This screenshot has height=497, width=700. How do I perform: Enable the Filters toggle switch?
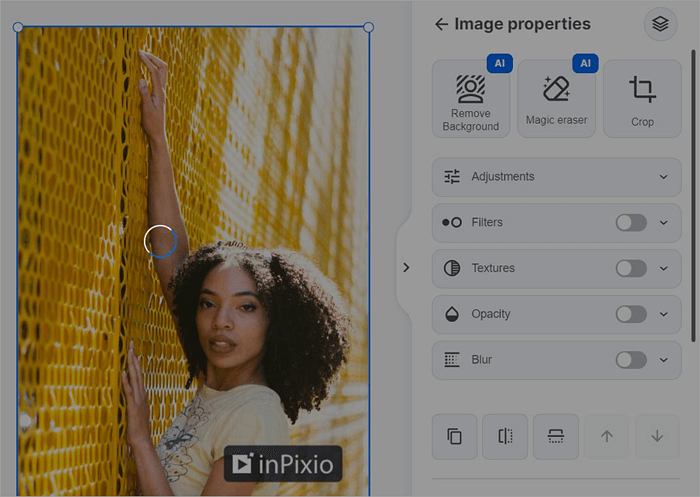631,222
